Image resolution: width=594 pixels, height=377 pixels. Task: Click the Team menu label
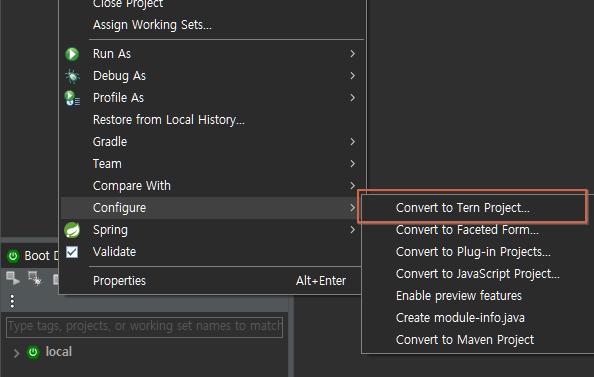[x=107, y=164]
